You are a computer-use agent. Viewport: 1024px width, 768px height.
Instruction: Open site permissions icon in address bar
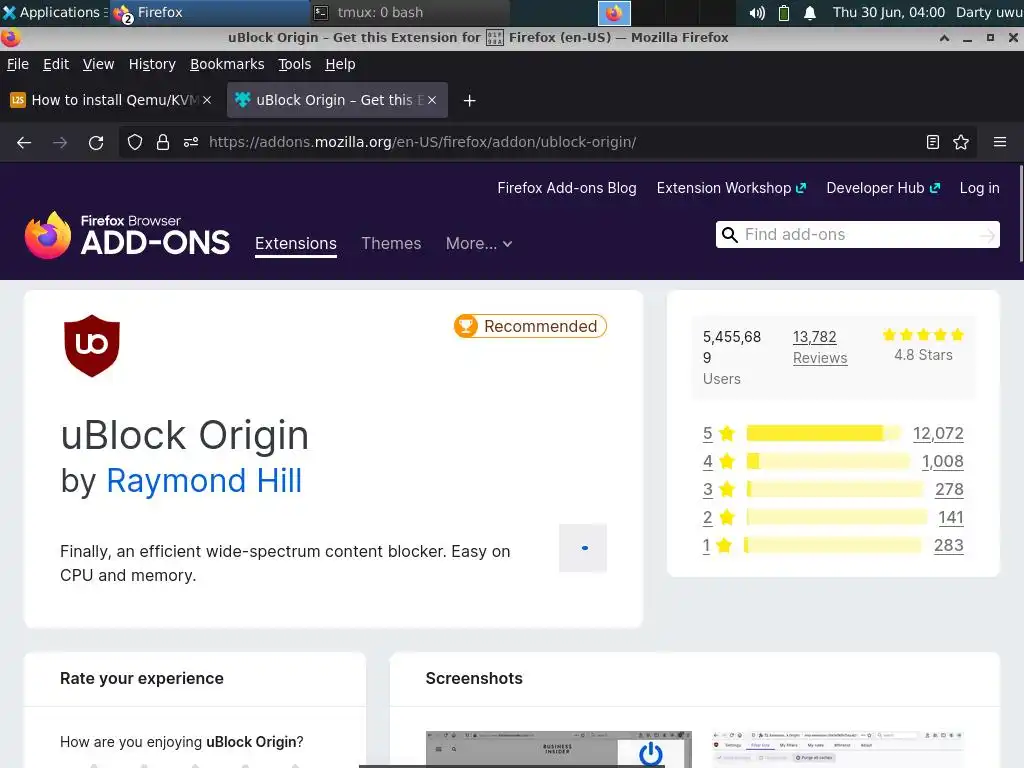(191, 142)
